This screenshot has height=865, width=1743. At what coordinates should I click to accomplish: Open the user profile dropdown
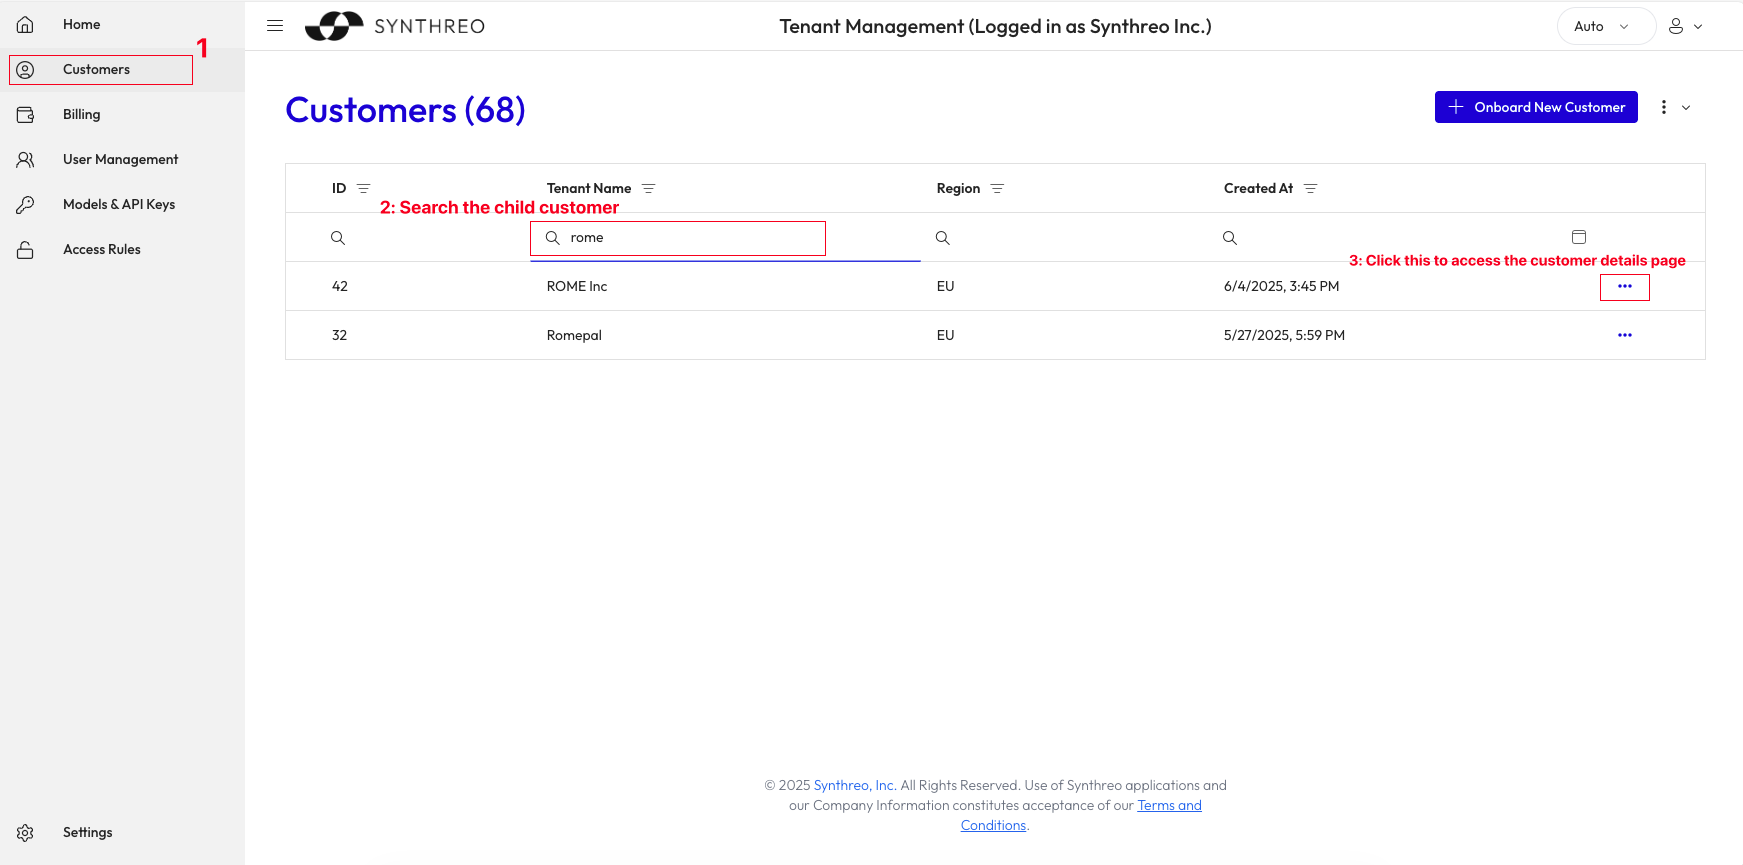point(1685,27)
